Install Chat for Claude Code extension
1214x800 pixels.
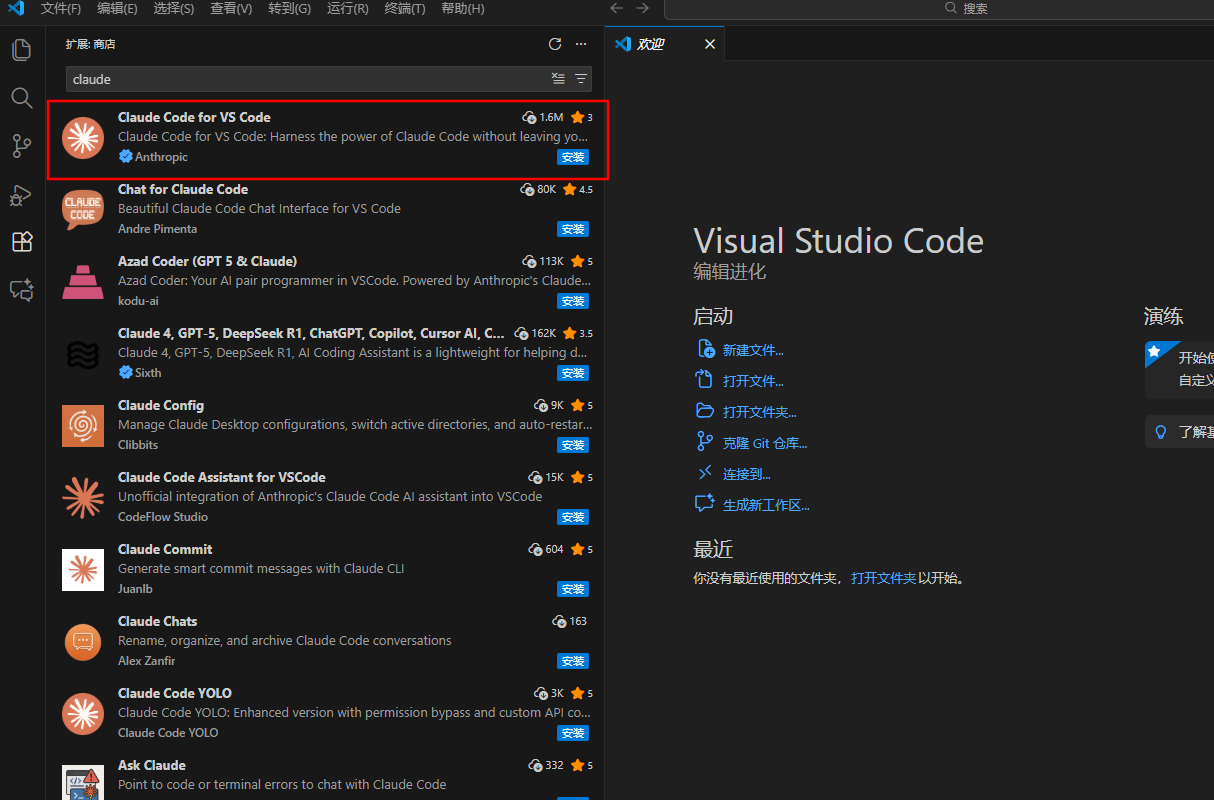573,229
